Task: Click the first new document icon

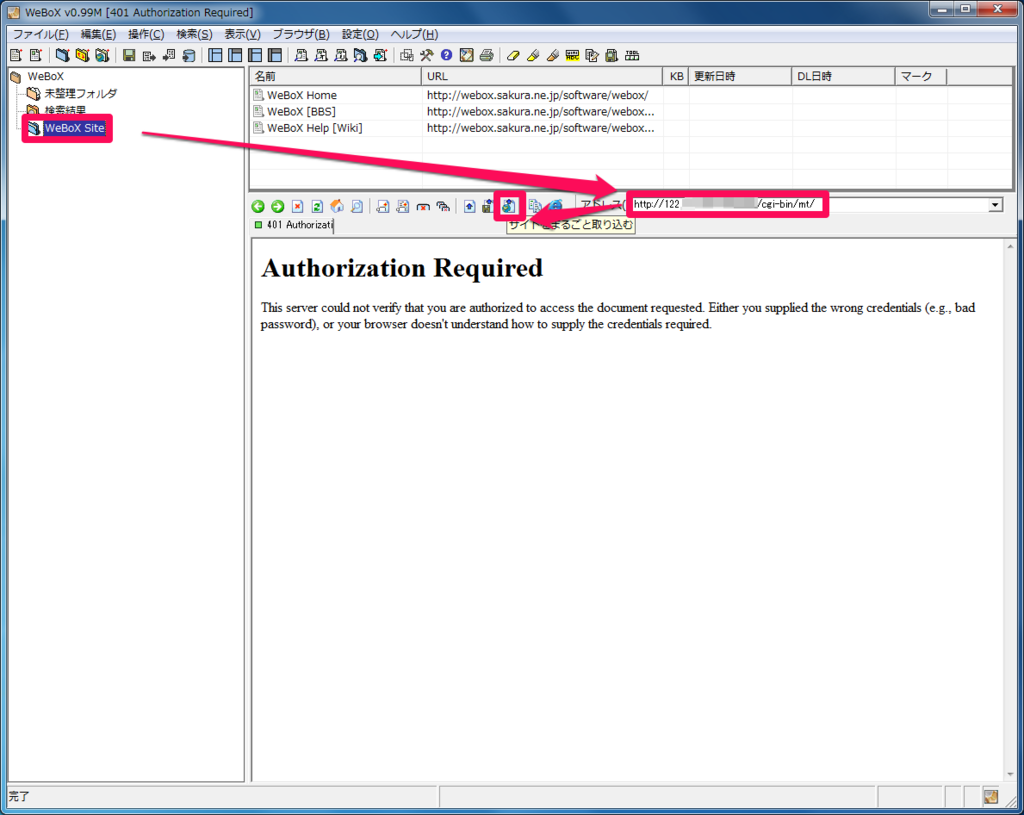Action: click(16, 56)
